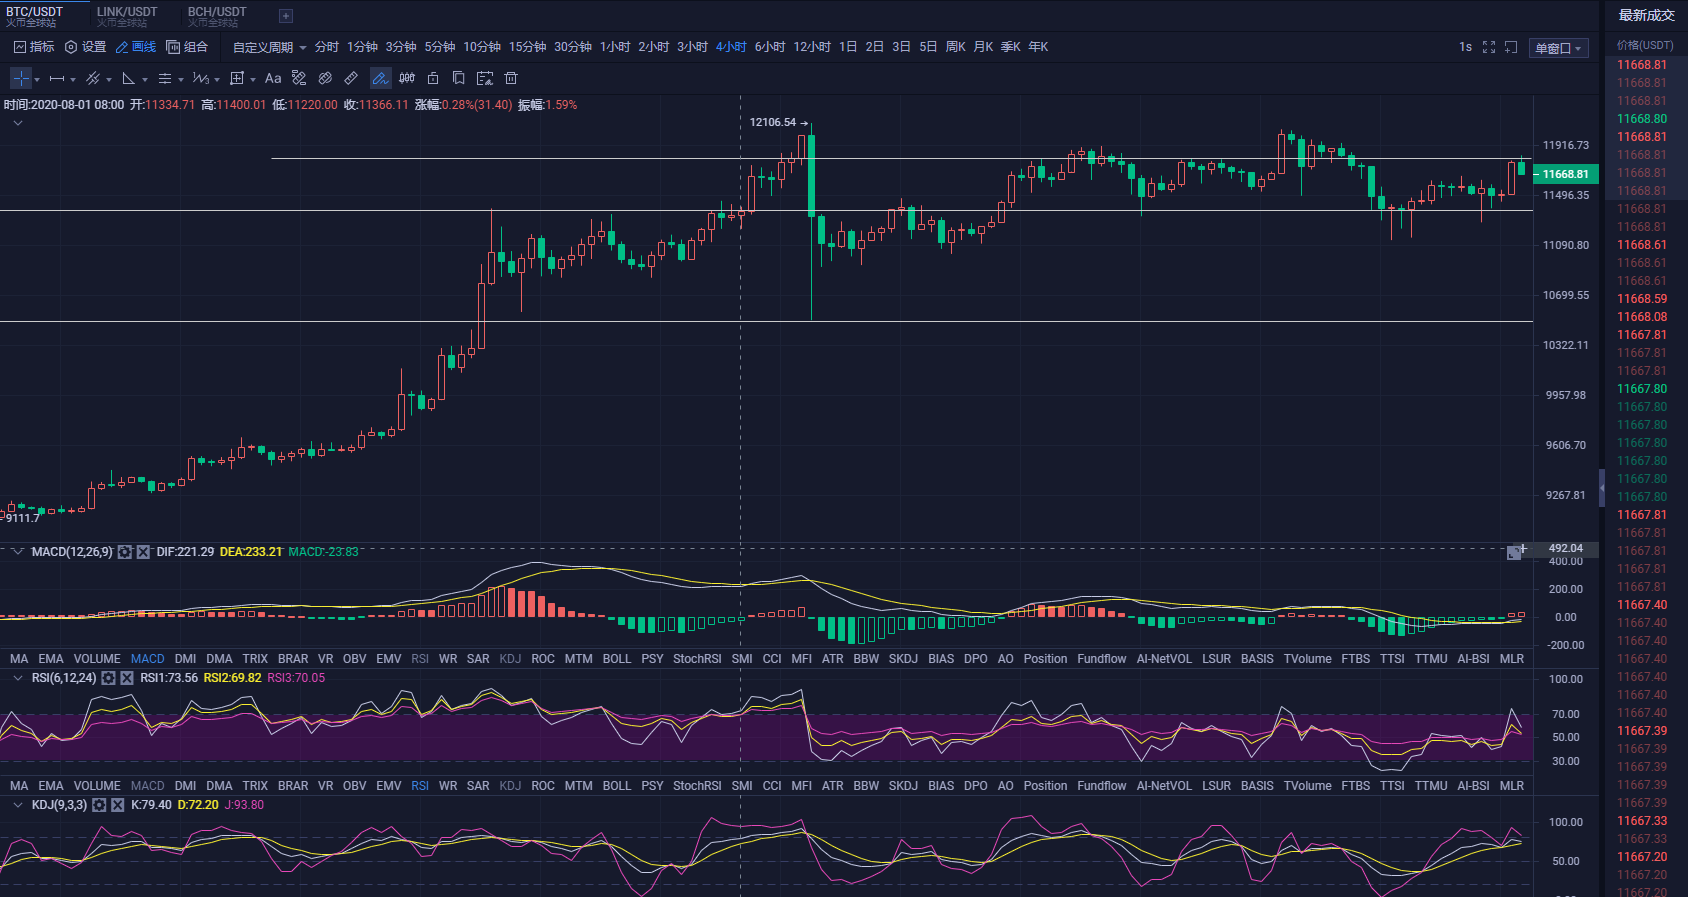Select the wave count drawing tool
Viewport: 1688px width, 897px height.
[x=201, y=78]
